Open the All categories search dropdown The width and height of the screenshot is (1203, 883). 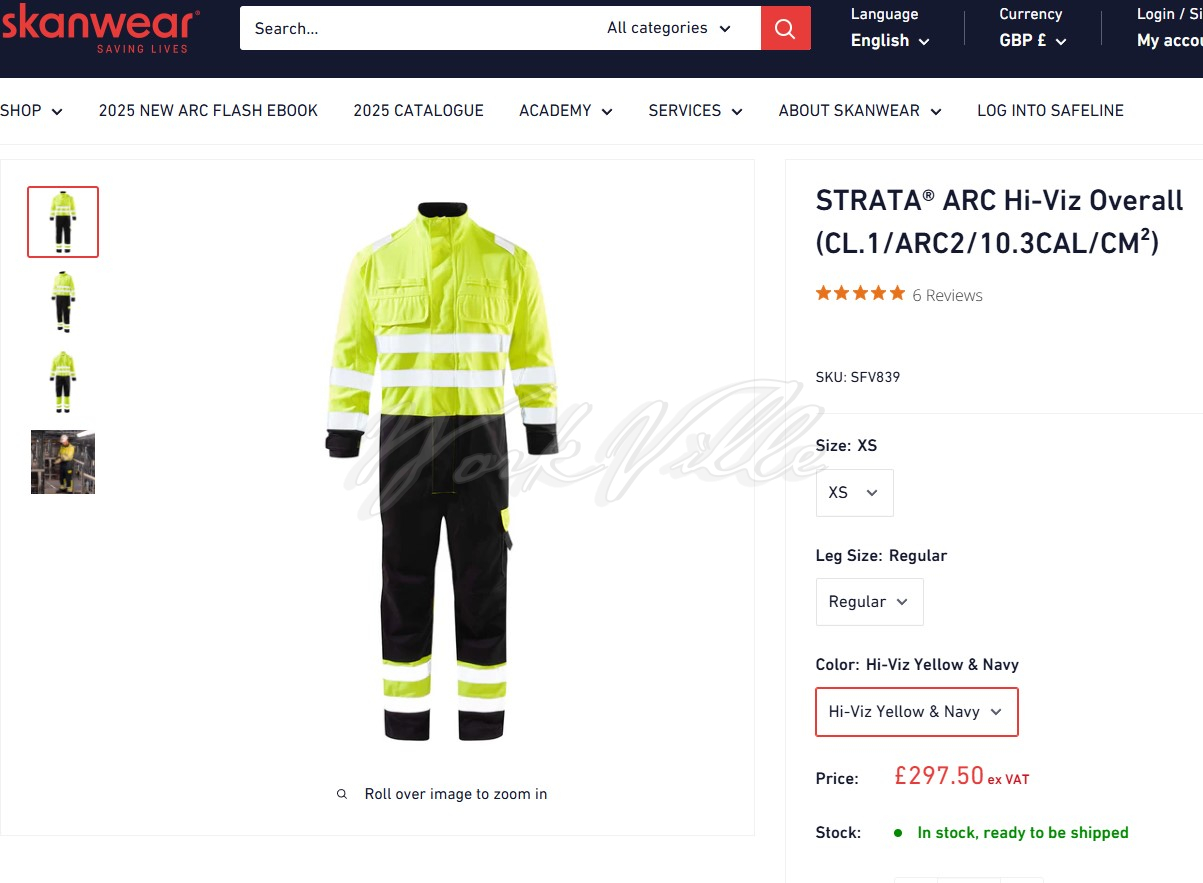pyautogui.click(x=669, y=28)
